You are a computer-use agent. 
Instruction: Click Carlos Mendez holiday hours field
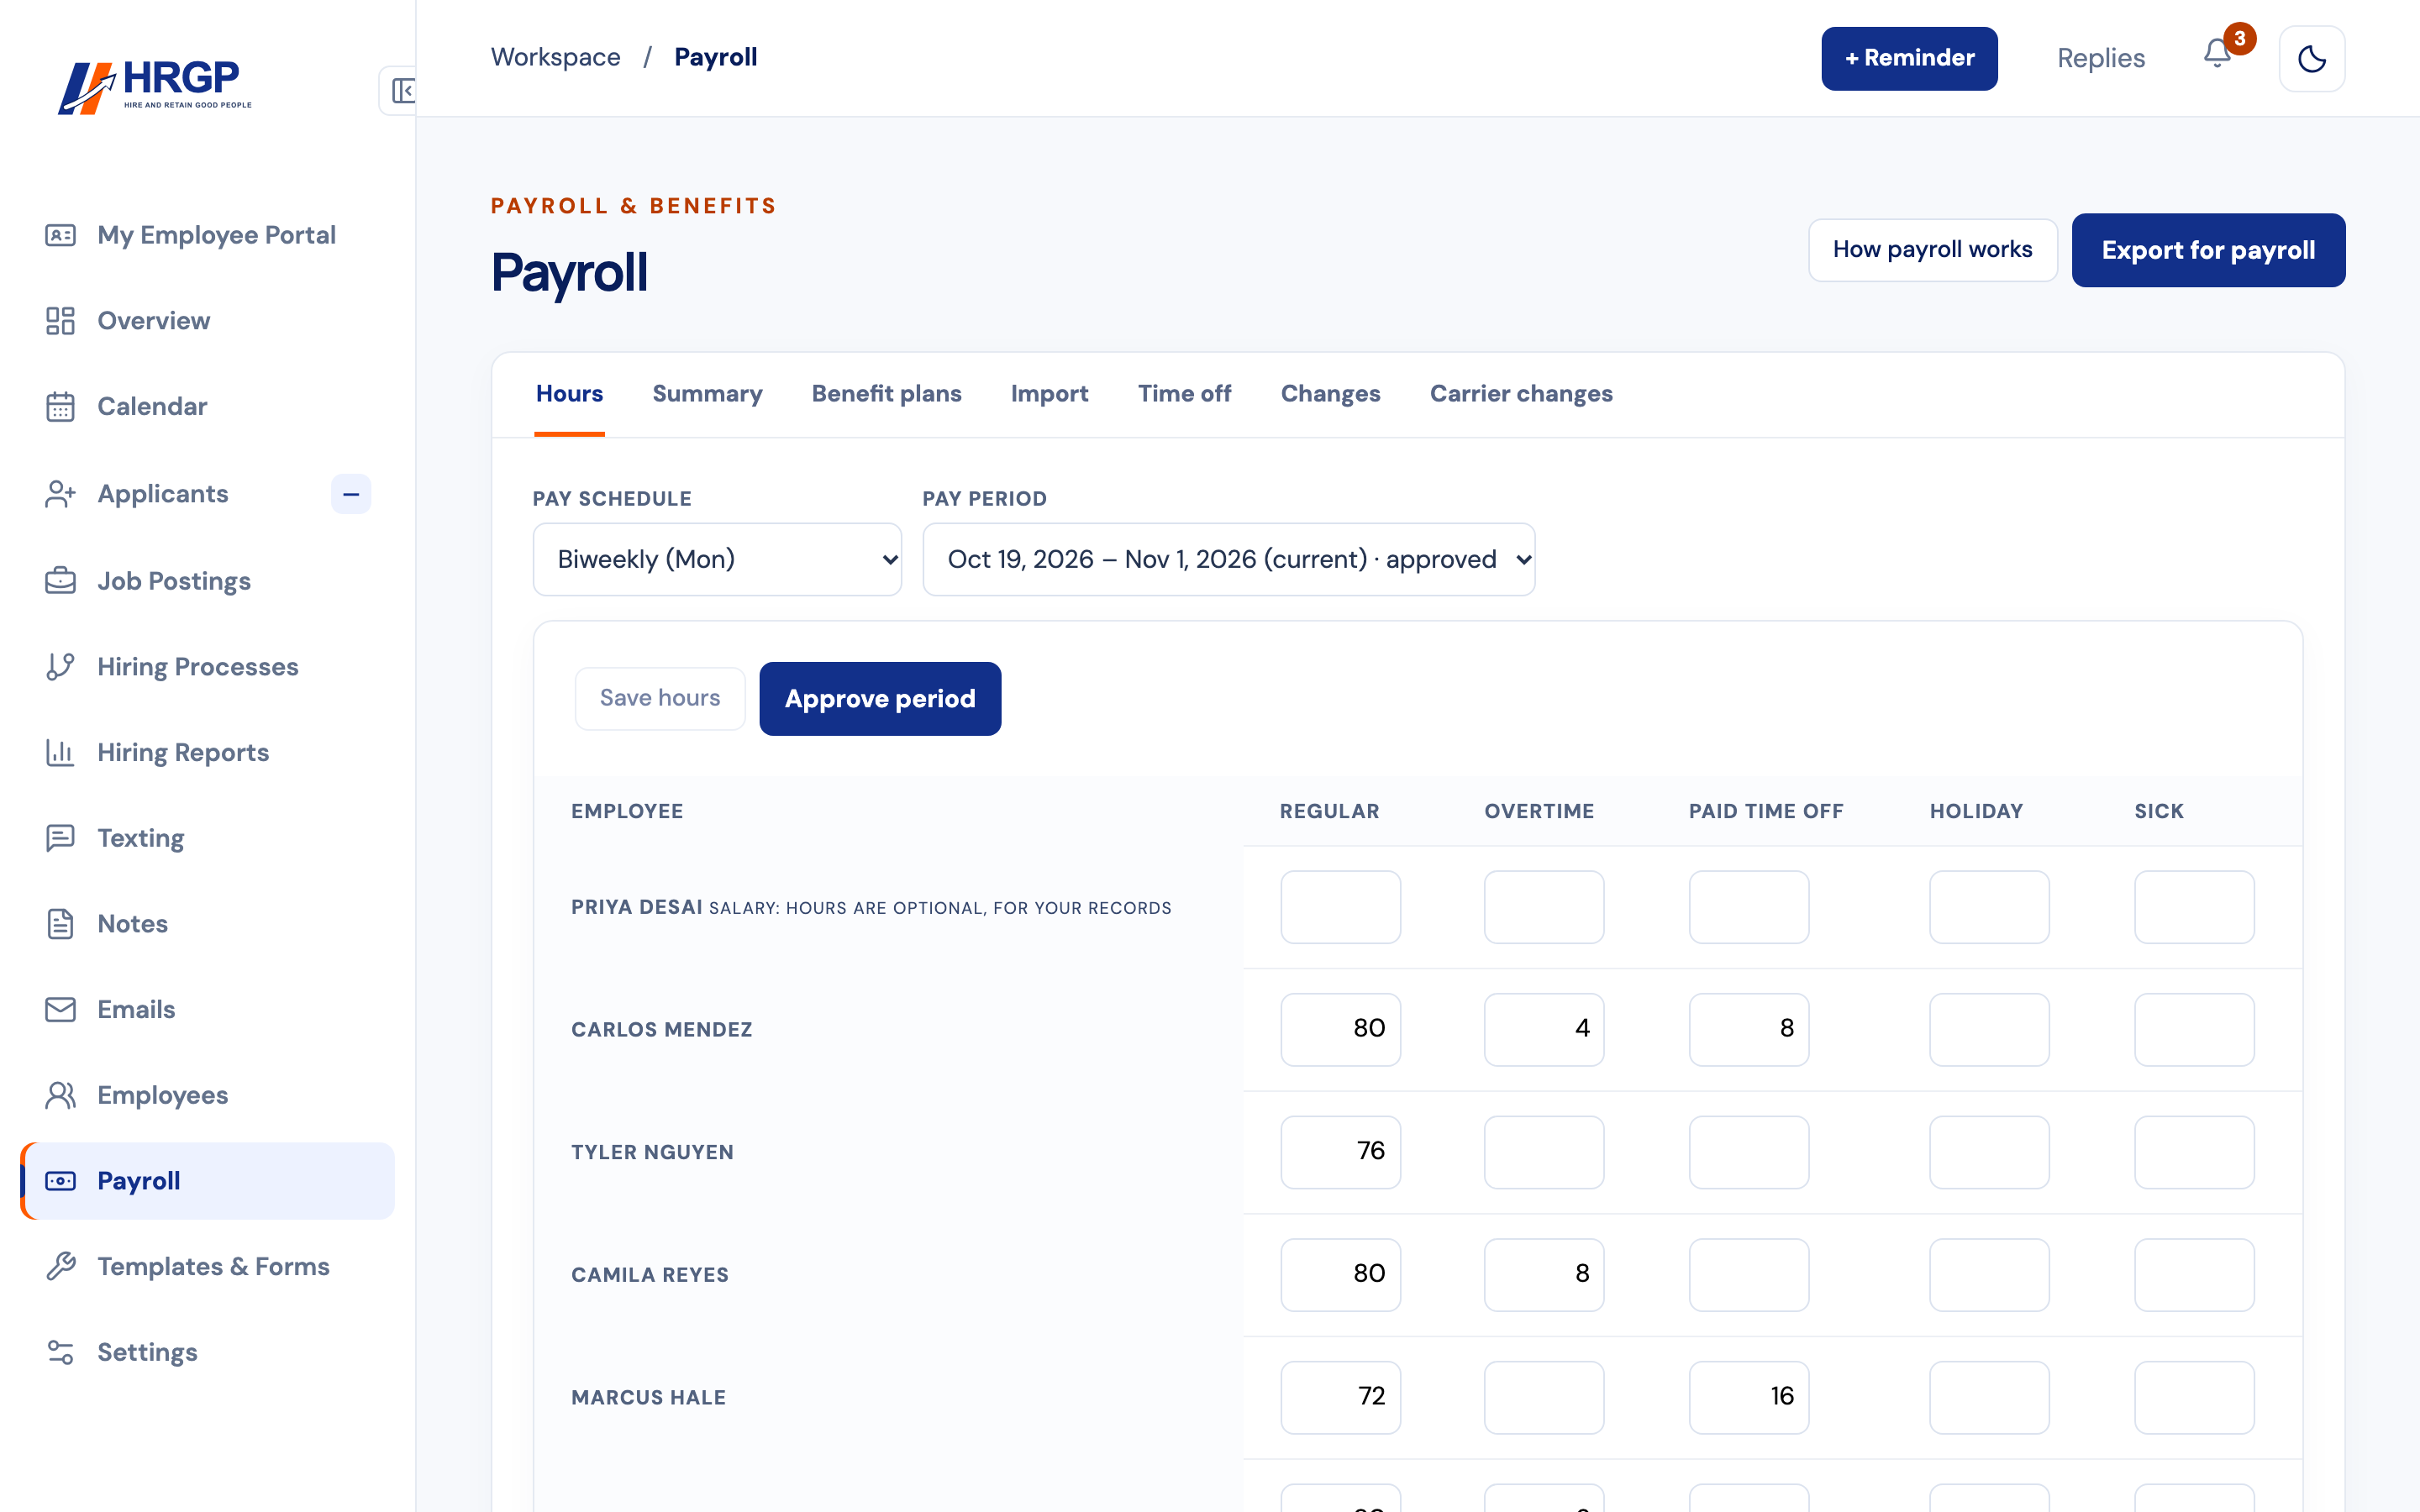click(1989, 1029)
